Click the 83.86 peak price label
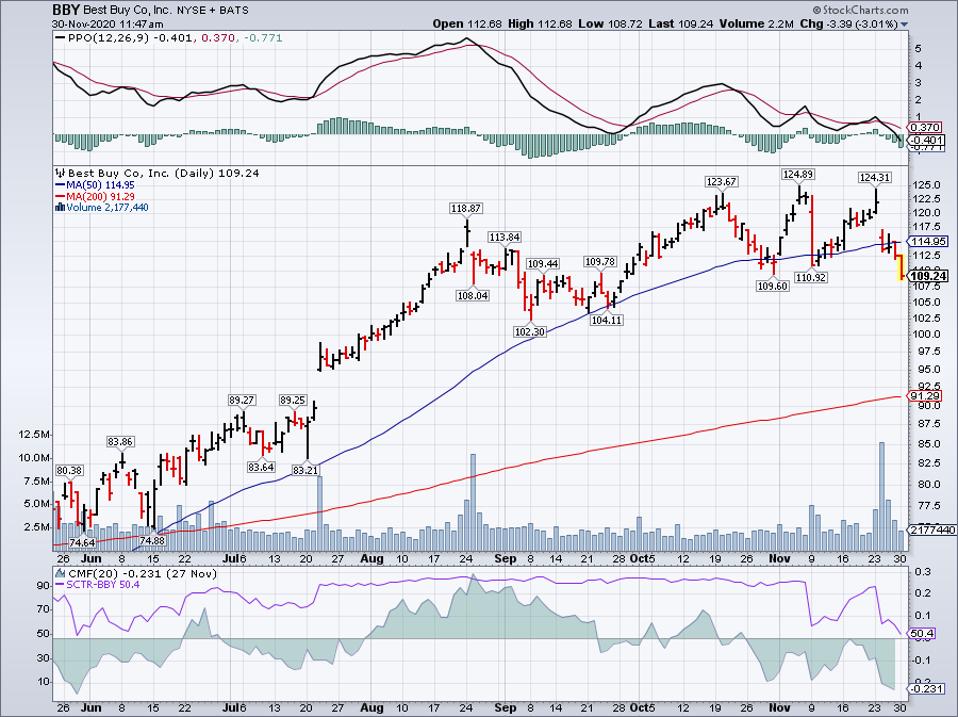This screenshot has width=958, height=717. pyautogui.click(x=121, y=442)
